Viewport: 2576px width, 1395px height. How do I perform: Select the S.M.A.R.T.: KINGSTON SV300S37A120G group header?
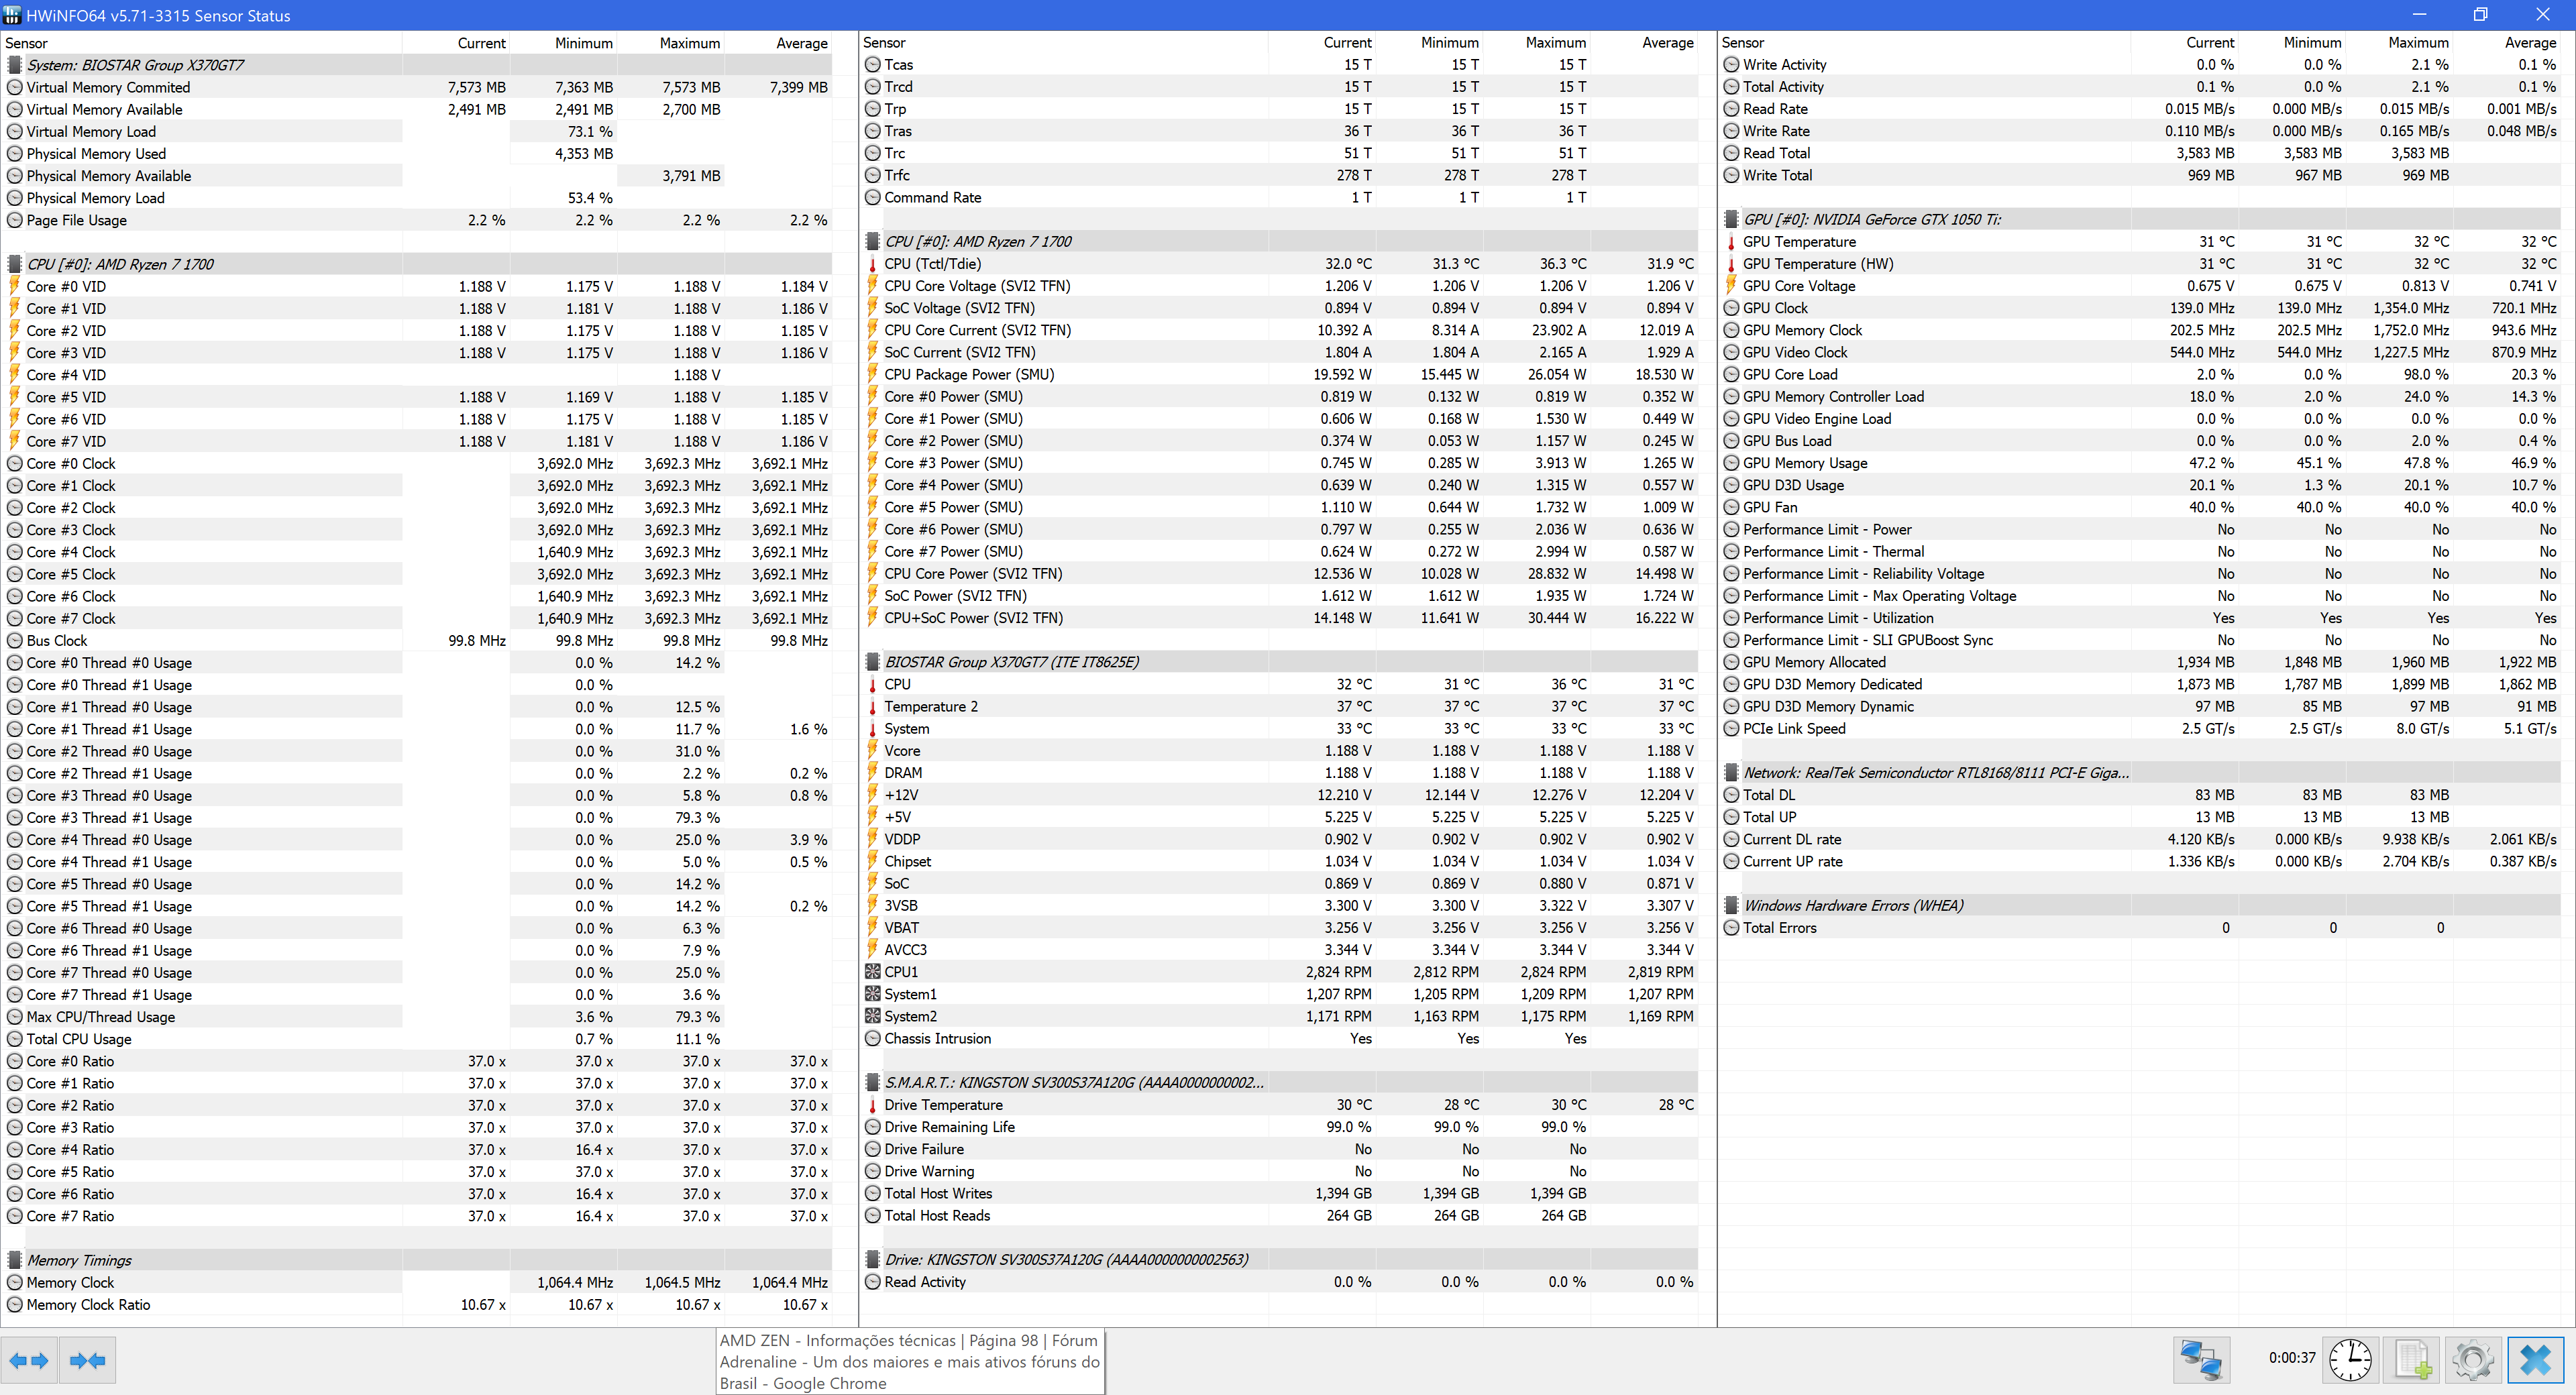[x=1280, y=1082]
